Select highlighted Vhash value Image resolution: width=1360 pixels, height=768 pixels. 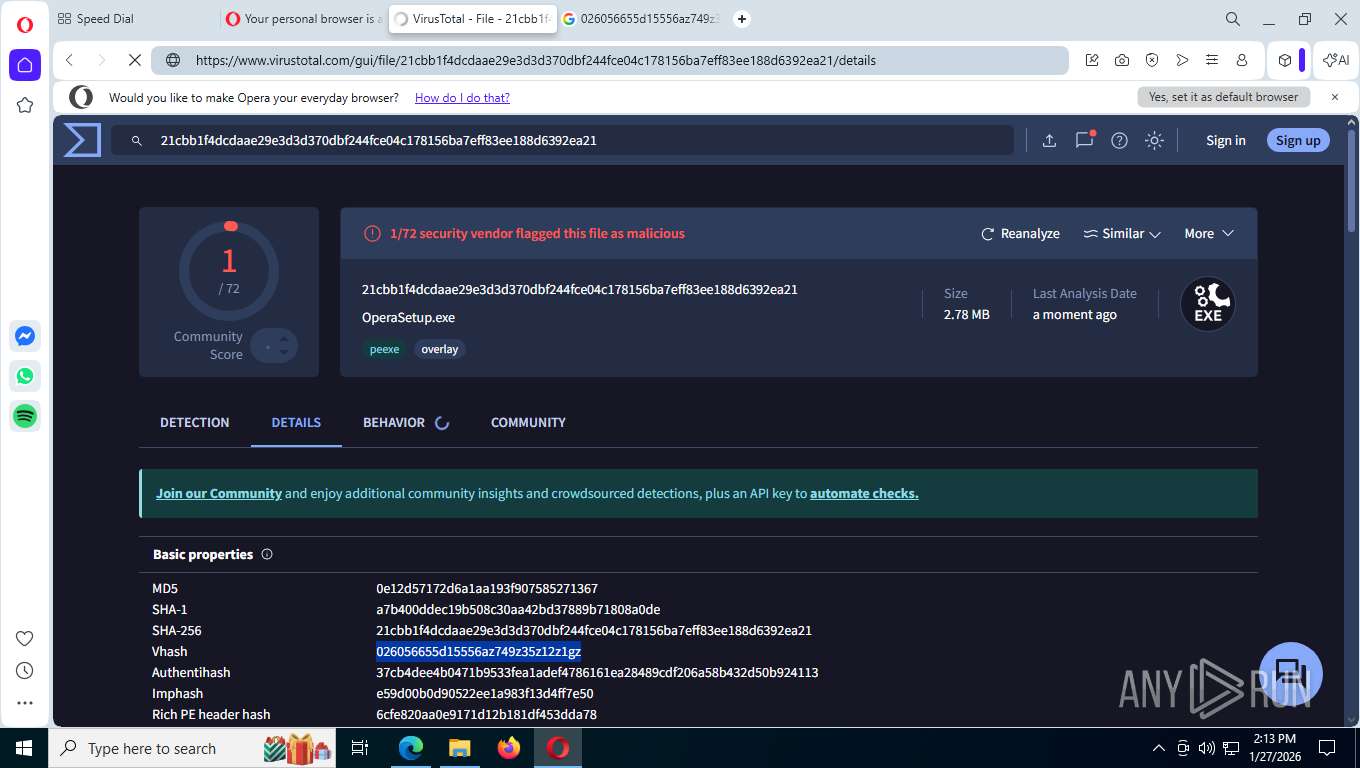coord(478,651)
